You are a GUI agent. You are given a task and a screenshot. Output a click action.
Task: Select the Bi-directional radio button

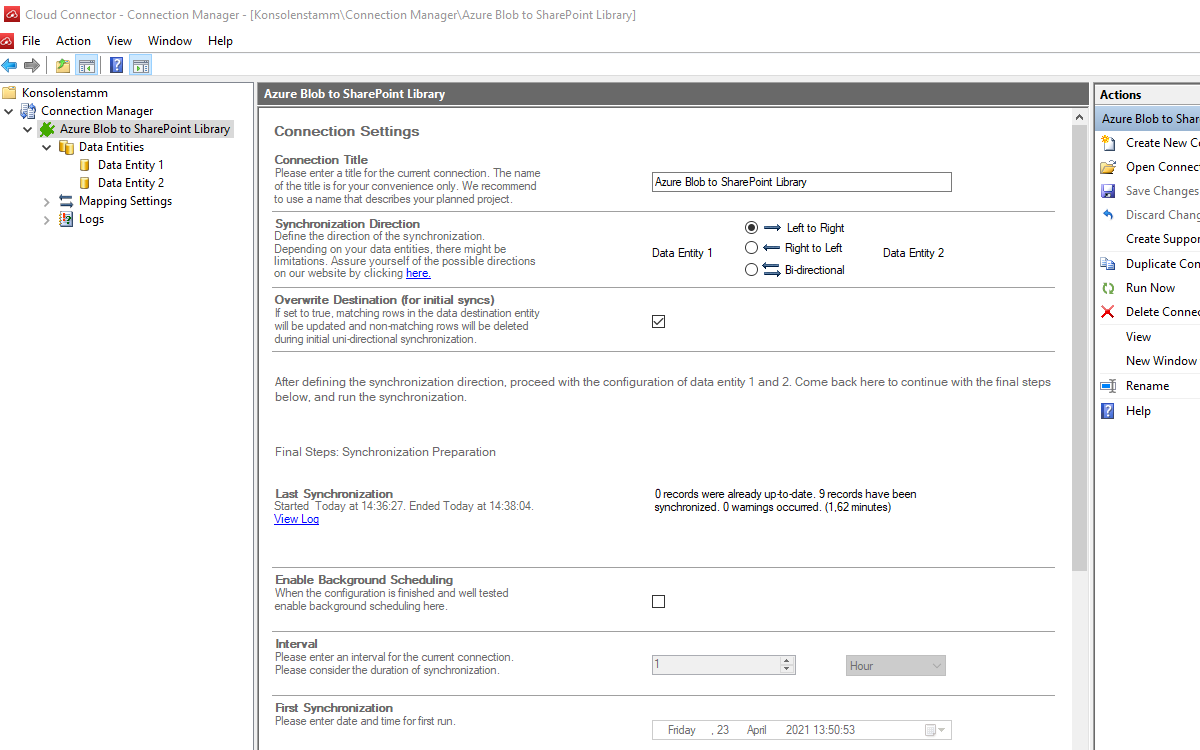click(x=752, y=270)
